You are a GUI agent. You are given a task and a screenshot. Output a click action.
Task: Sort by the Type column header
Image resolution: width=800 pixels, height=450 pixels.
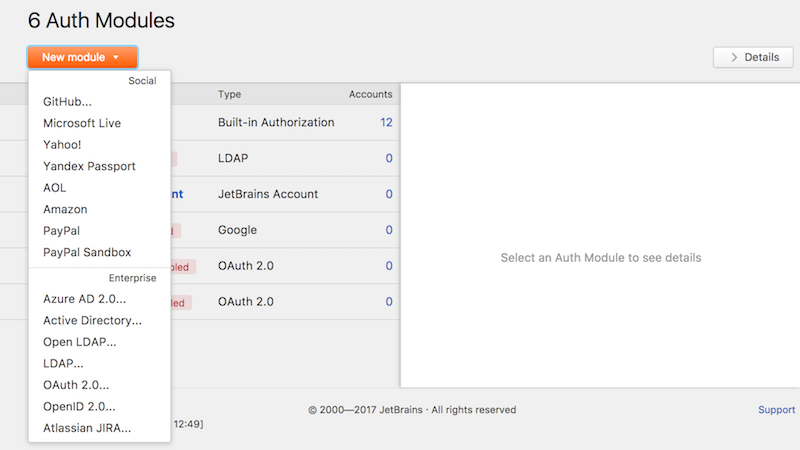(x=230, y=94)
